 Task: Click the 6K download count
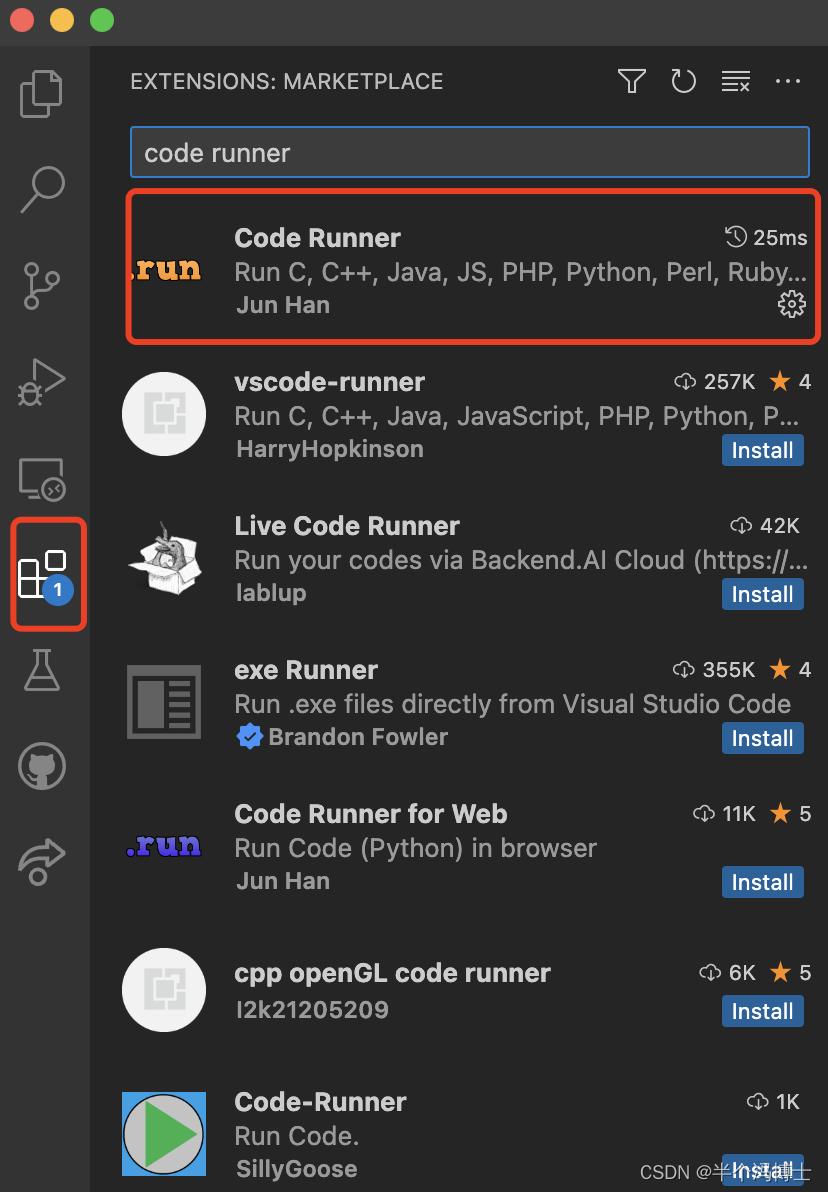(x=728, y=973)
